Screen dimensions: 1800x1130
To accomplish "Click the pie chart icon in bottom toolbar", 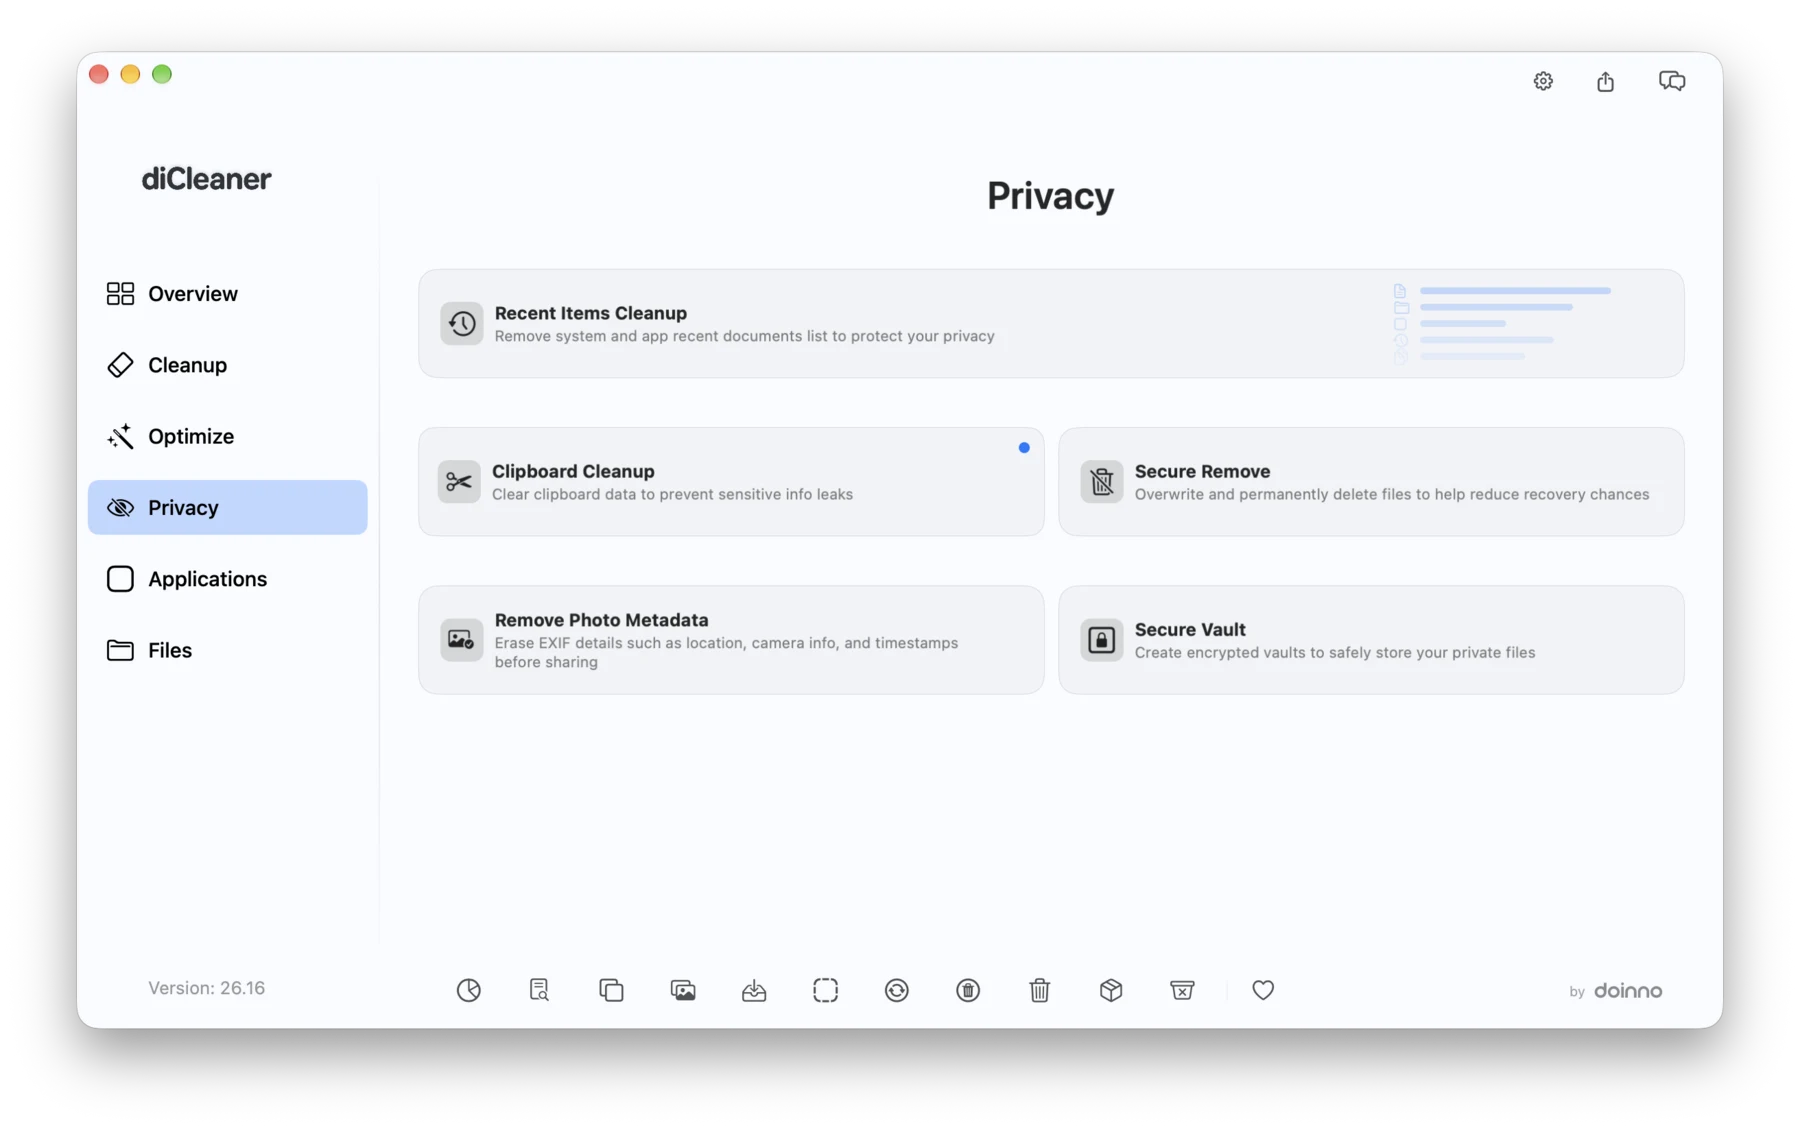I will coord(468,990).
